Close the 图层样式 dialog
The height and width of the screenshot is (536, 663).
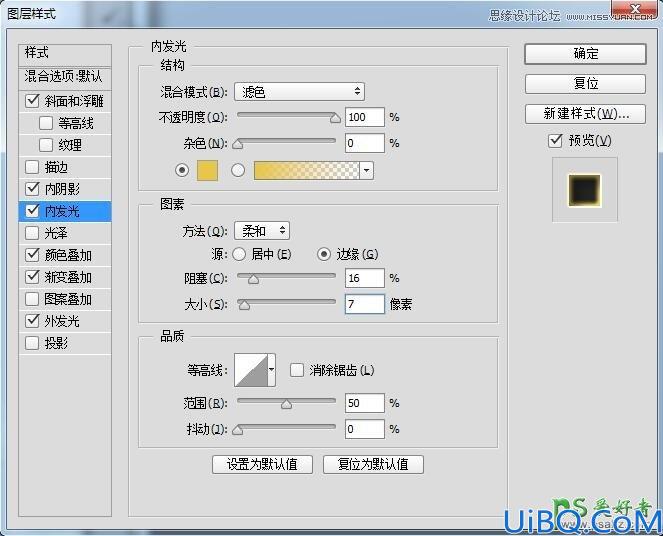point(635,9)
